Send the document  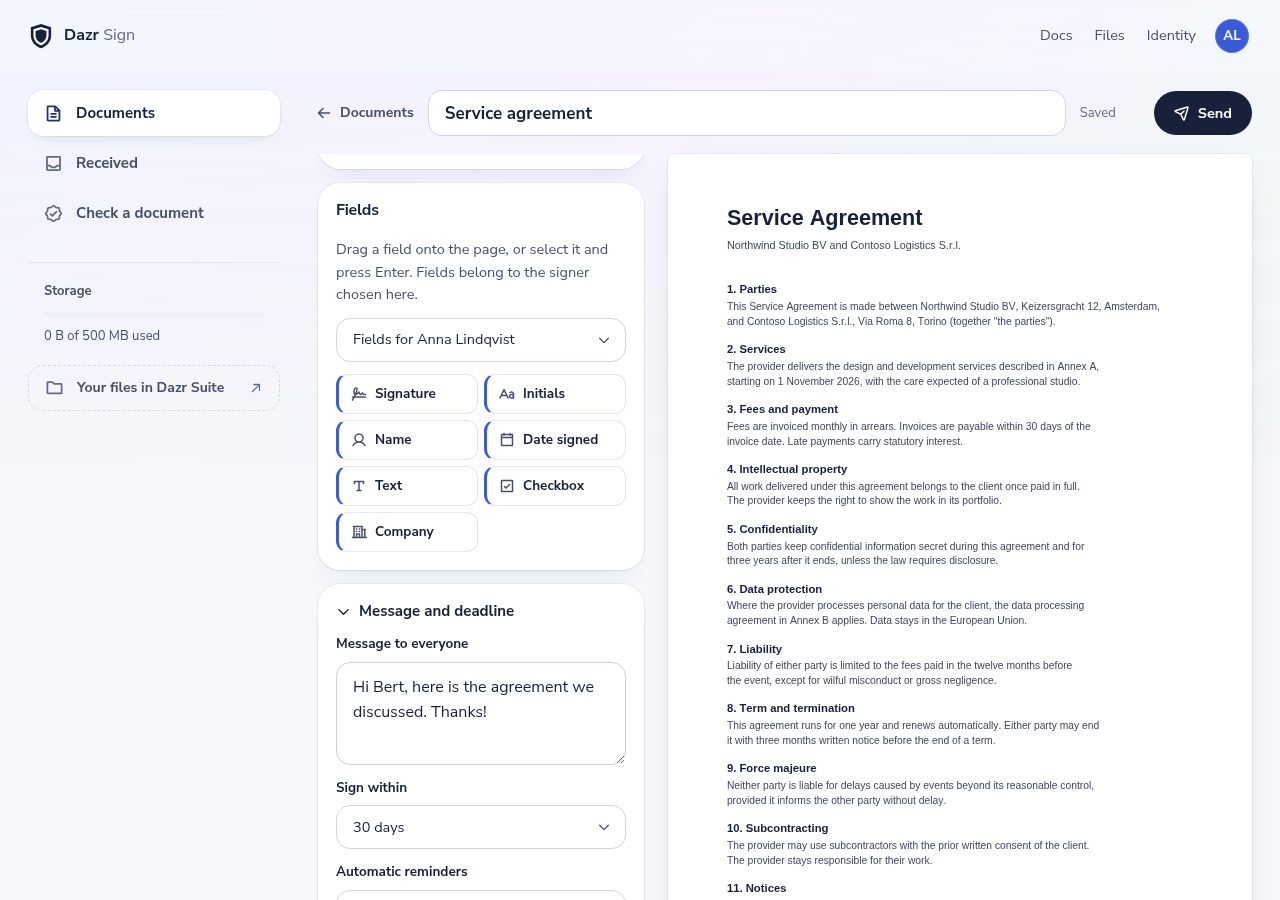click(1203, 113)
